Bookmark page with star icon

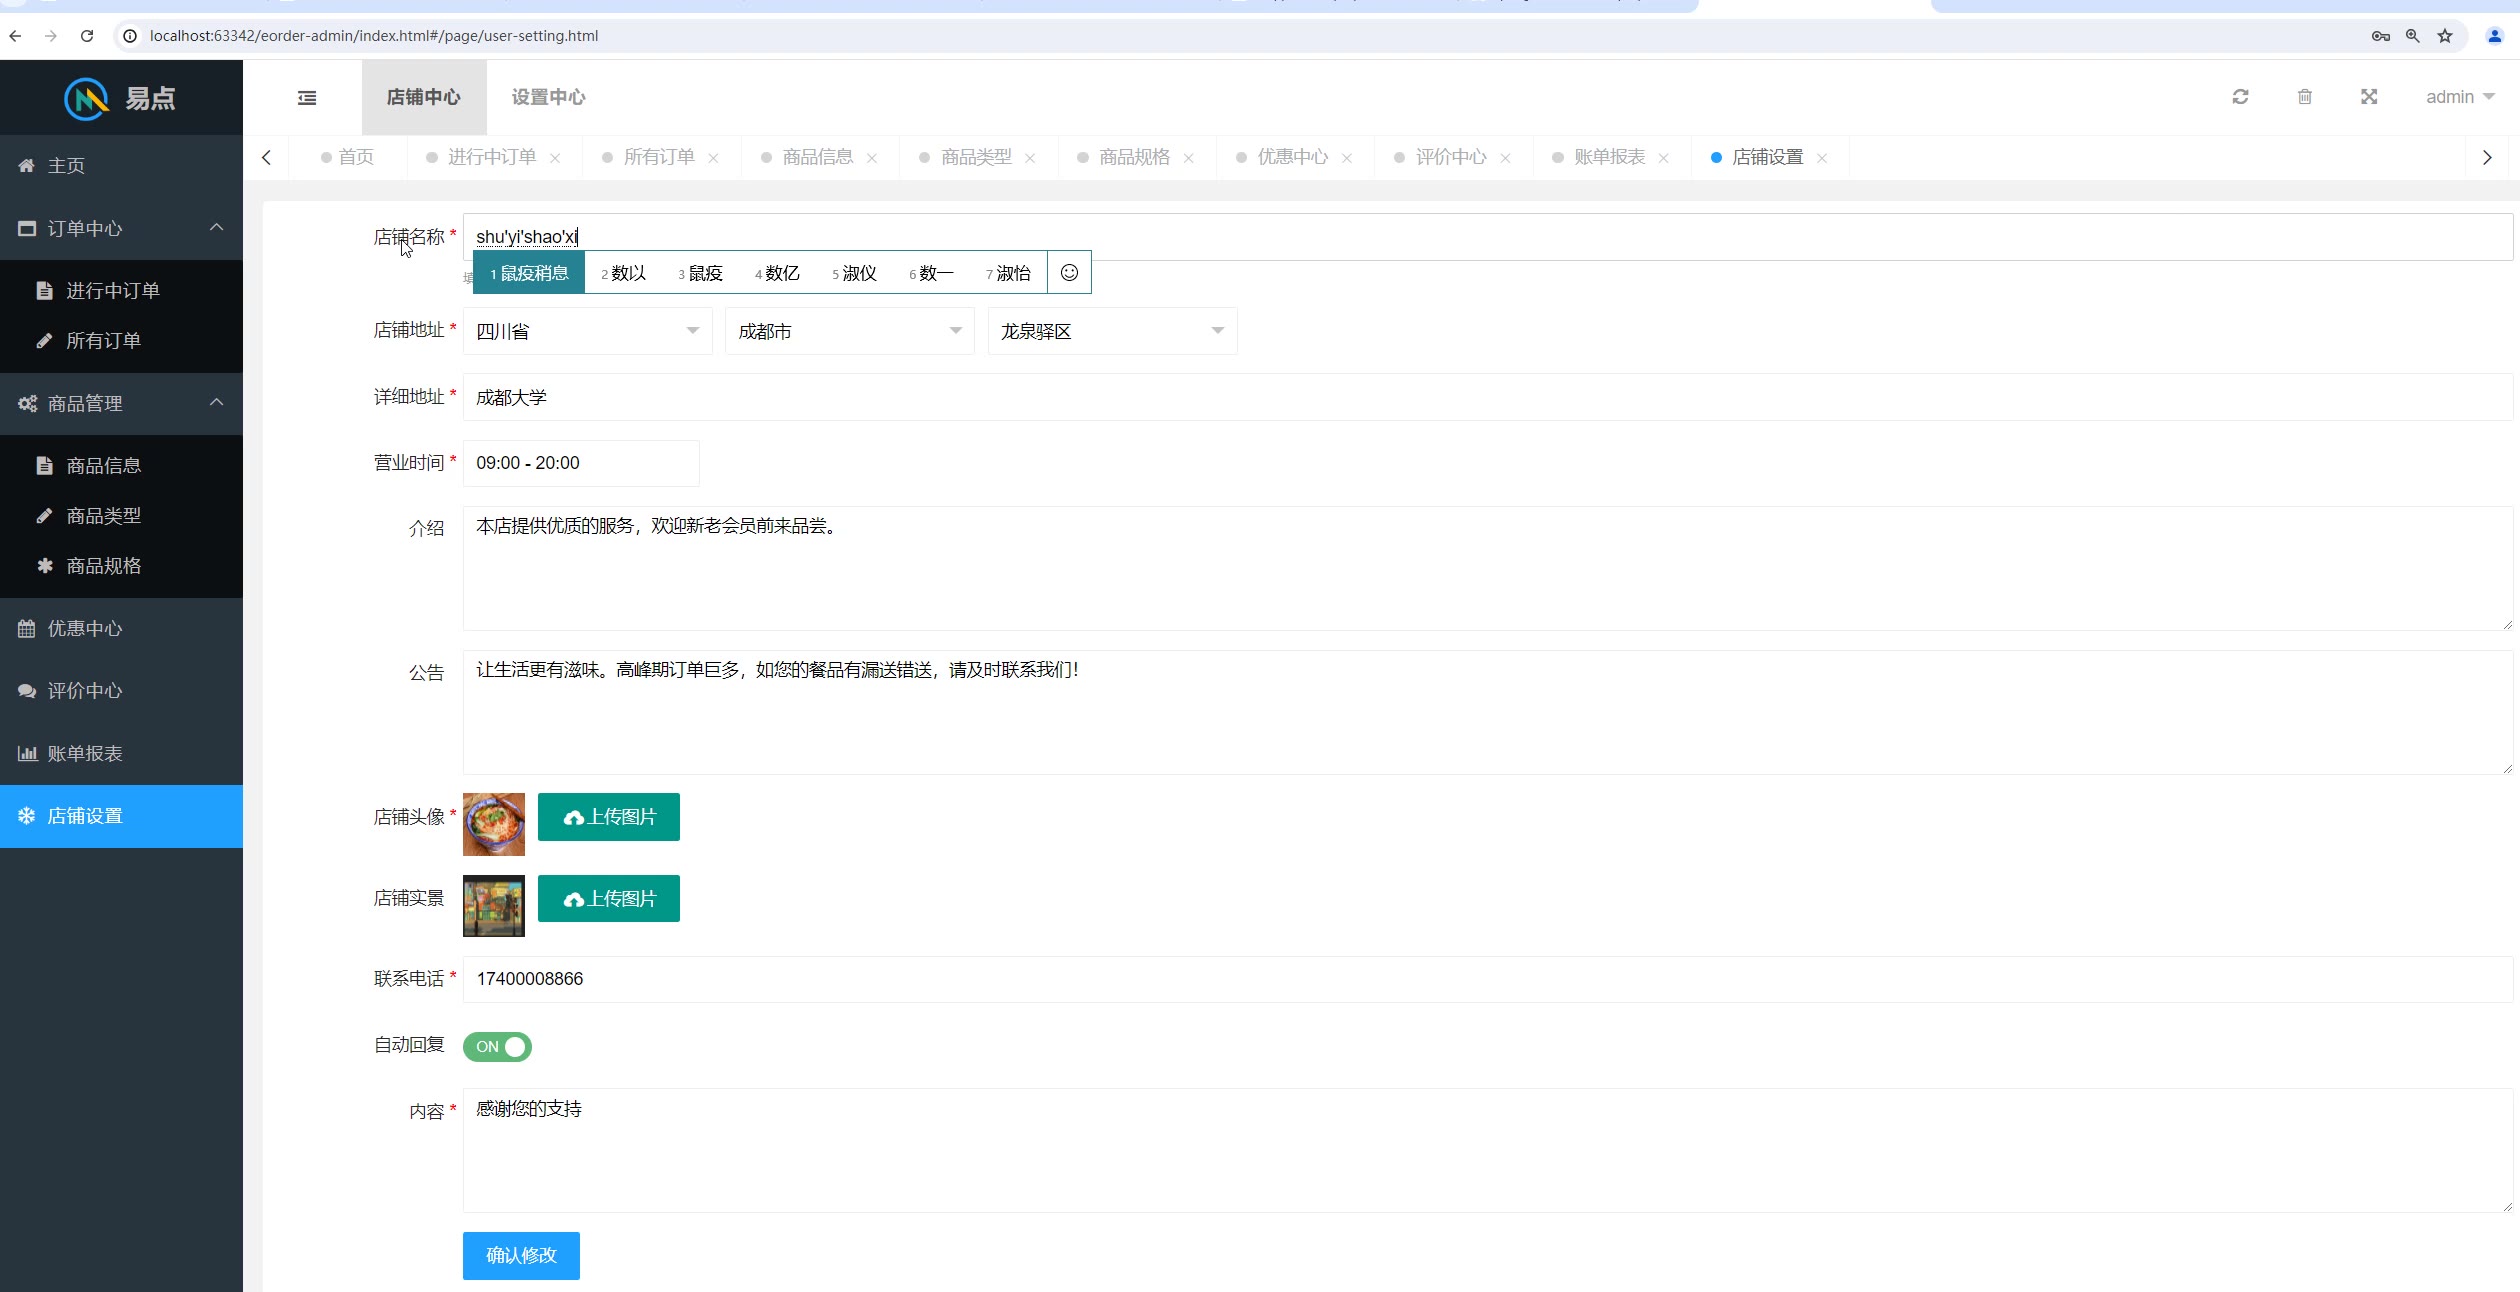[x=2445, y=36]
